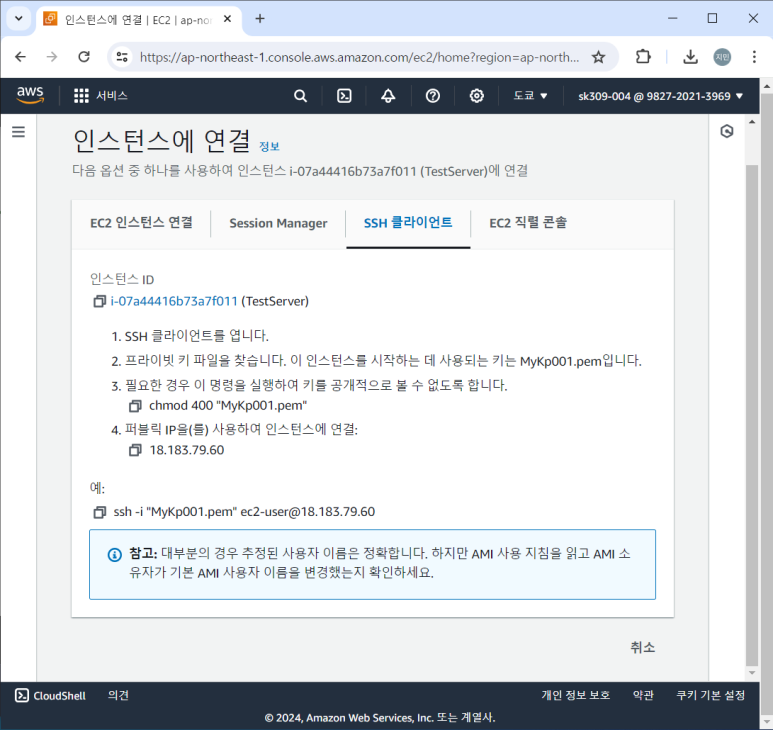The image size is (773, 730).
Task: Switch to the EC2 인스턴스 연결 tab
Action: (141, 223)
